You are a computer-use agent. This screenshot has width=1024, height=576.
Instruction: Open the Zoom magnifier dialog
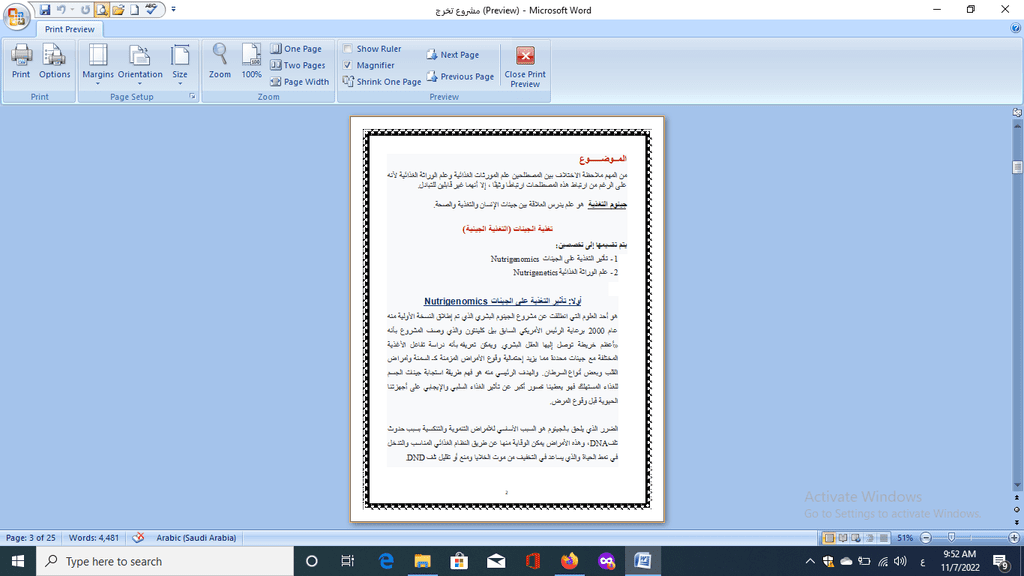220,61
